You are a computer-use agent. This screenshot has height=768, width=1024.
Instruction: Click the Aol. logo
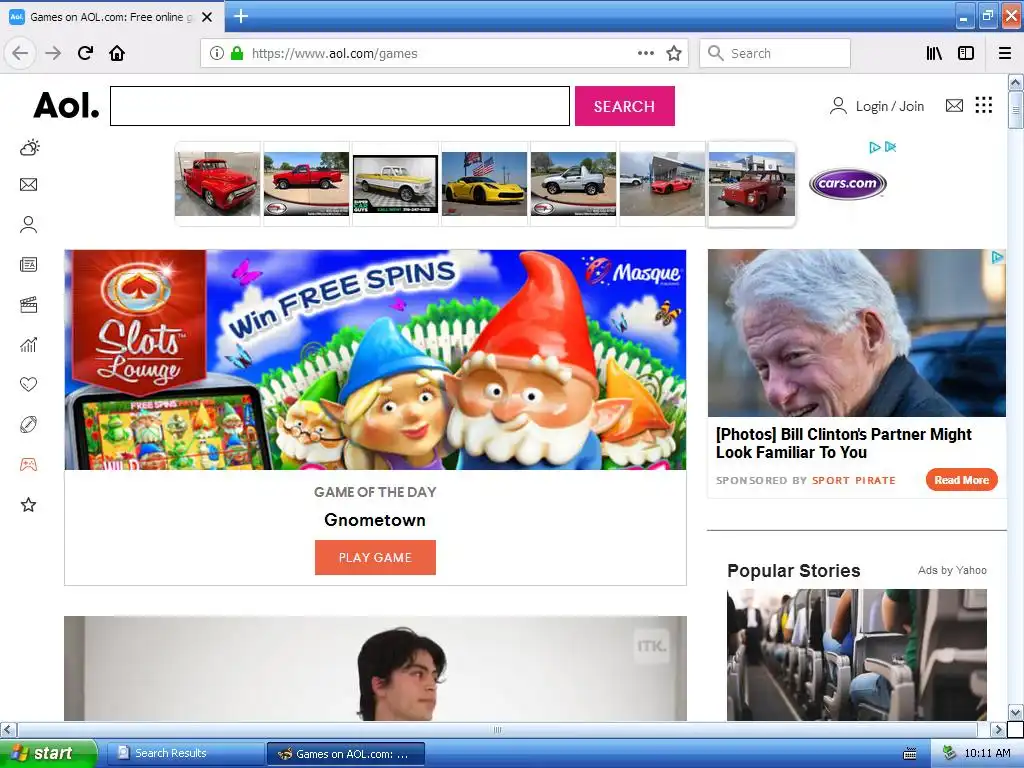pos(67,105)
